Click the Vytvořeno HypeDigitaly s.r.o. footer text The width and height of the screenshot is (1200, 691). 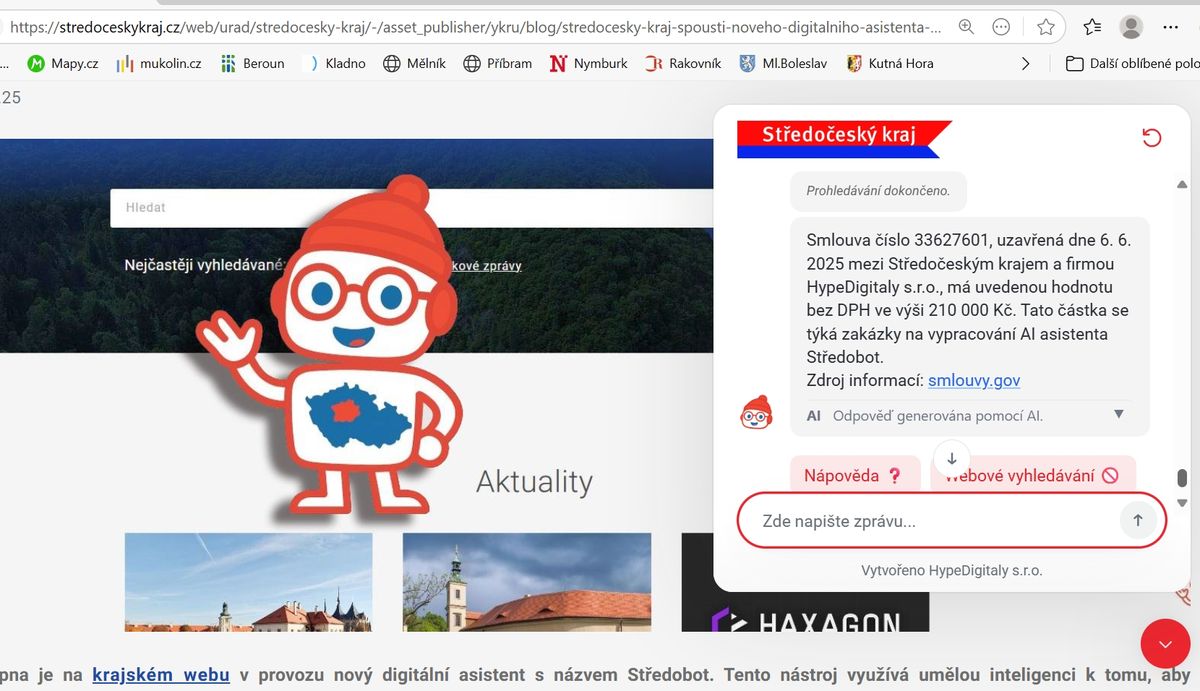(x=952, y=570)
